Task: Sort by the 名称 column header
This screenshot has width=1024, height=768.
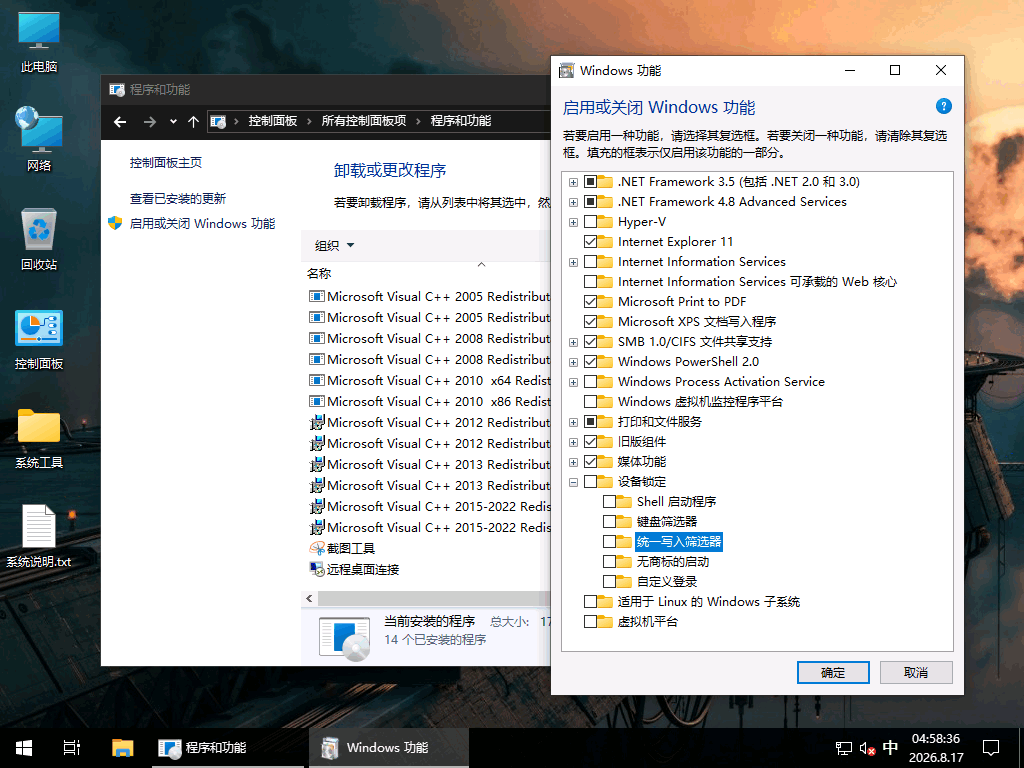Action: [319, 274]
